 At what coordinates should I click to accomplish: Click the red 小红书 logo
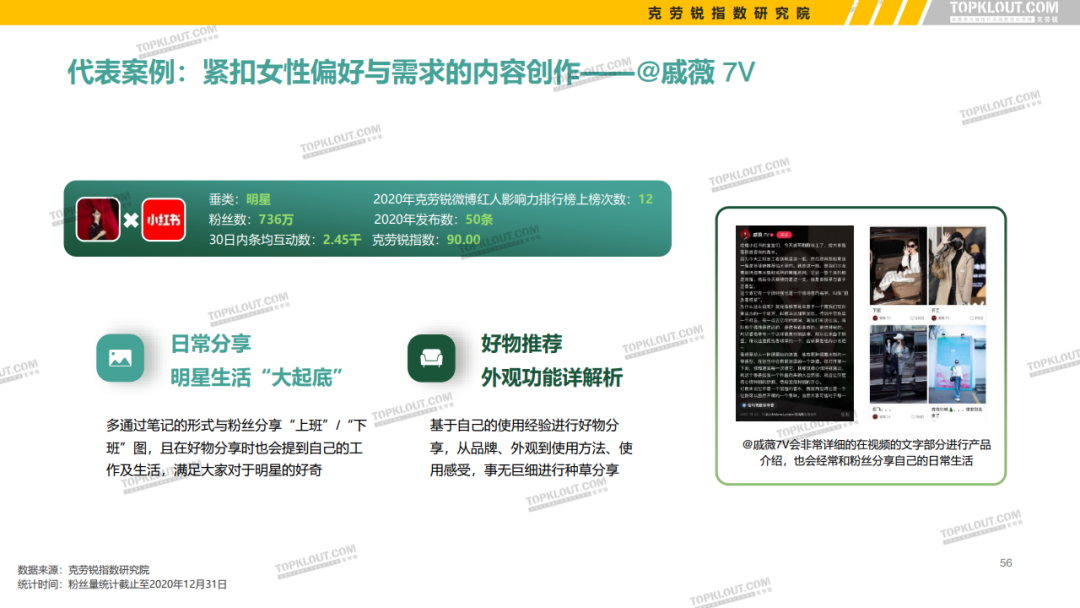click(x=163, y=220)
